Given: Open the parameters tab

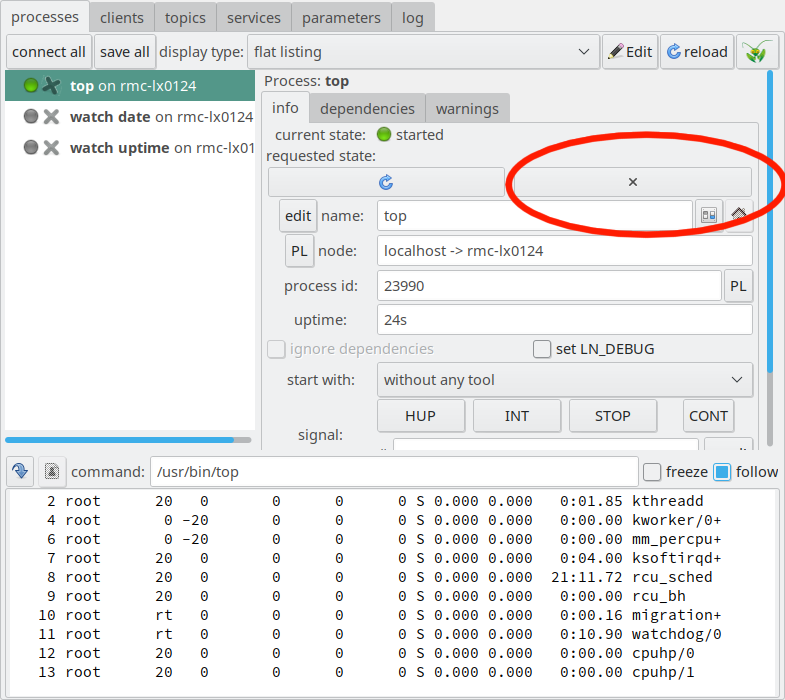Looking at the screenshot, I should pyautogui.click(x=341, y=18).
